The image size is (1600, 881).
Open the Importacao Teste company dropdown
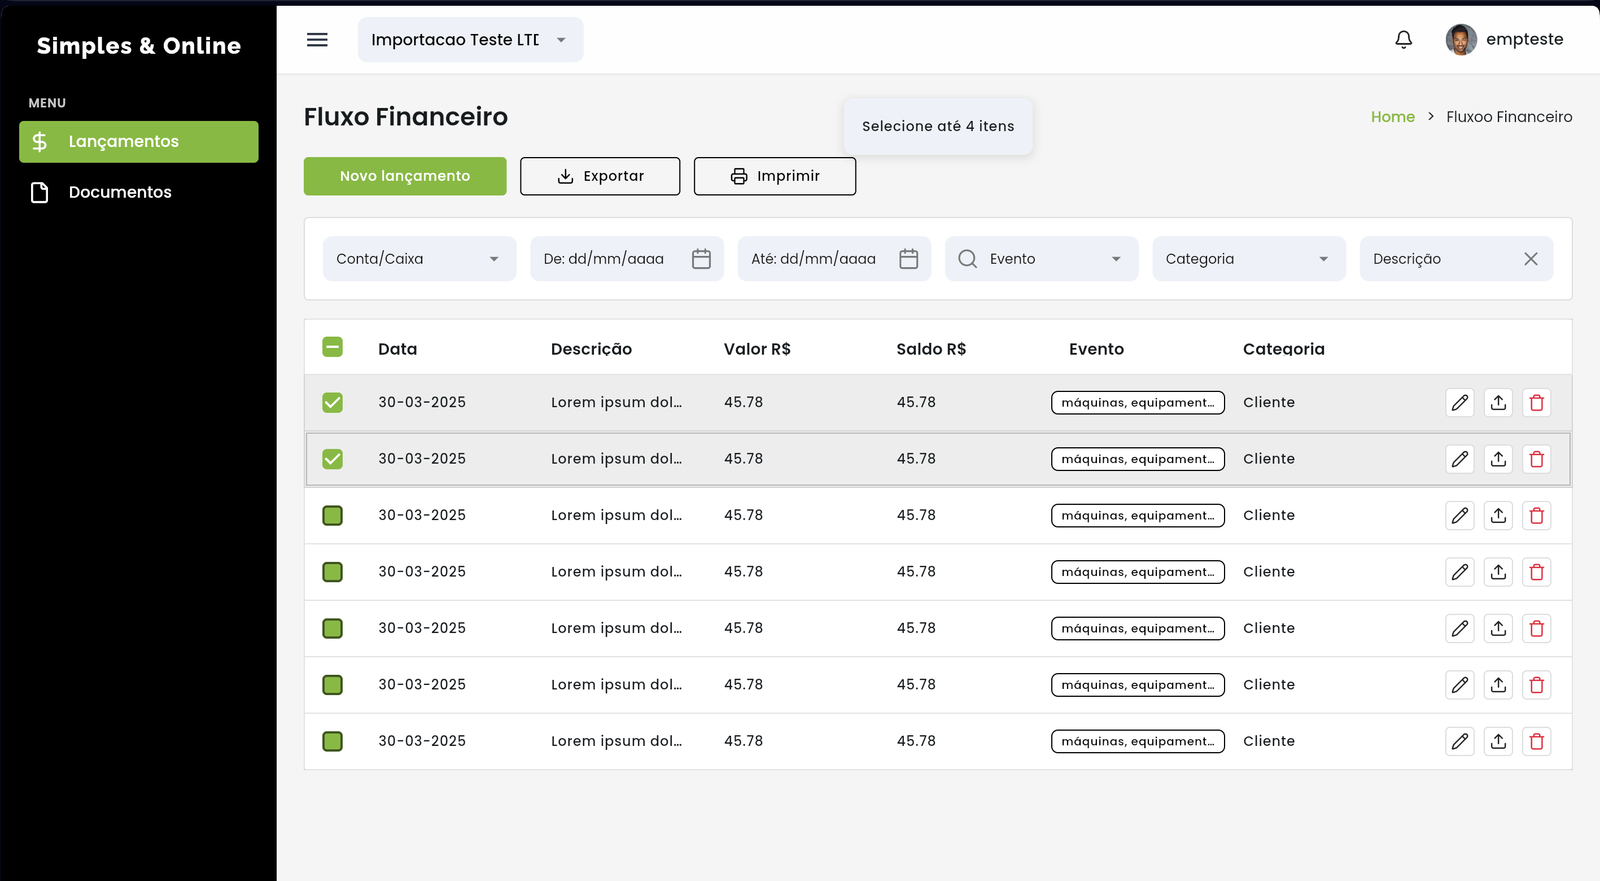tap(471, 40)
